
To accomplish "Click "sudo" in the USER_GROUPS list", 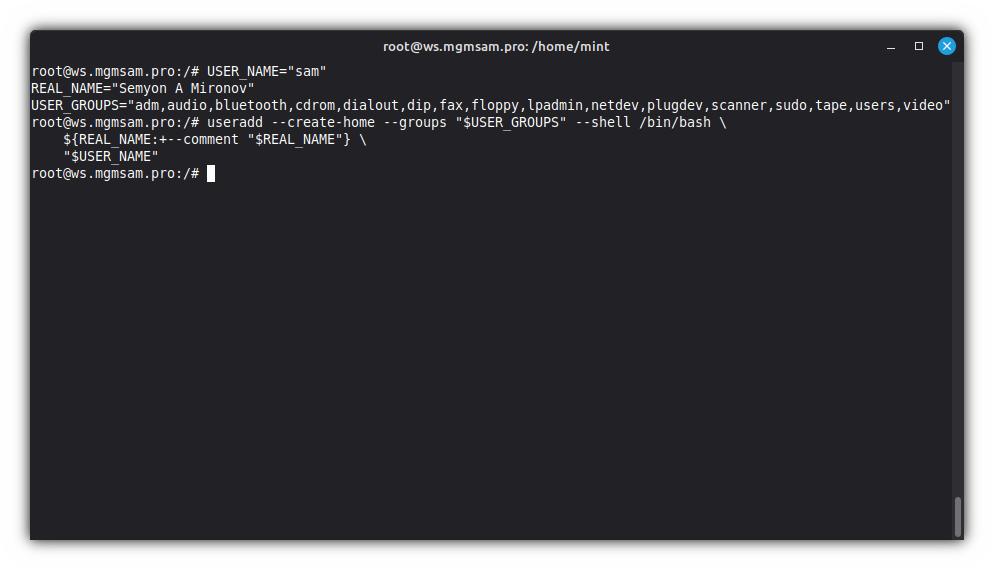I will point(791,105).
